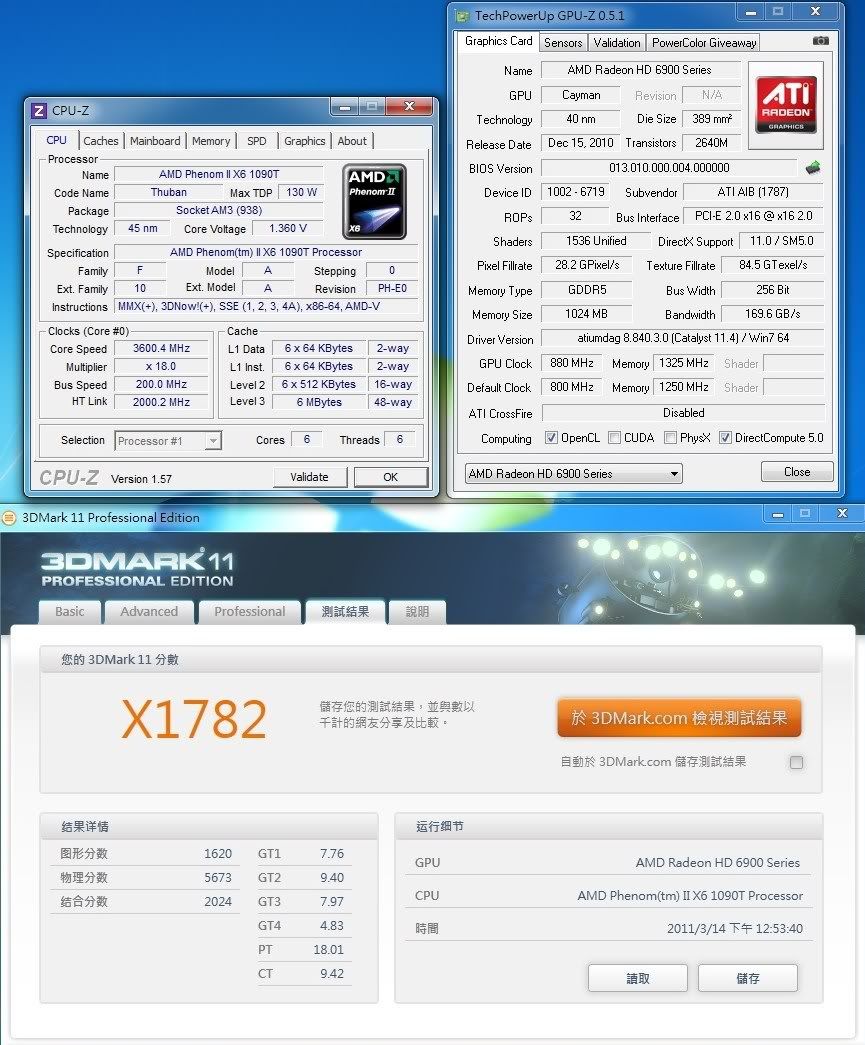Image resolution: width=865 pixels, height=1045 pixels.
Task: Minimize the GPU-Z window
Action: coord(750,11)
